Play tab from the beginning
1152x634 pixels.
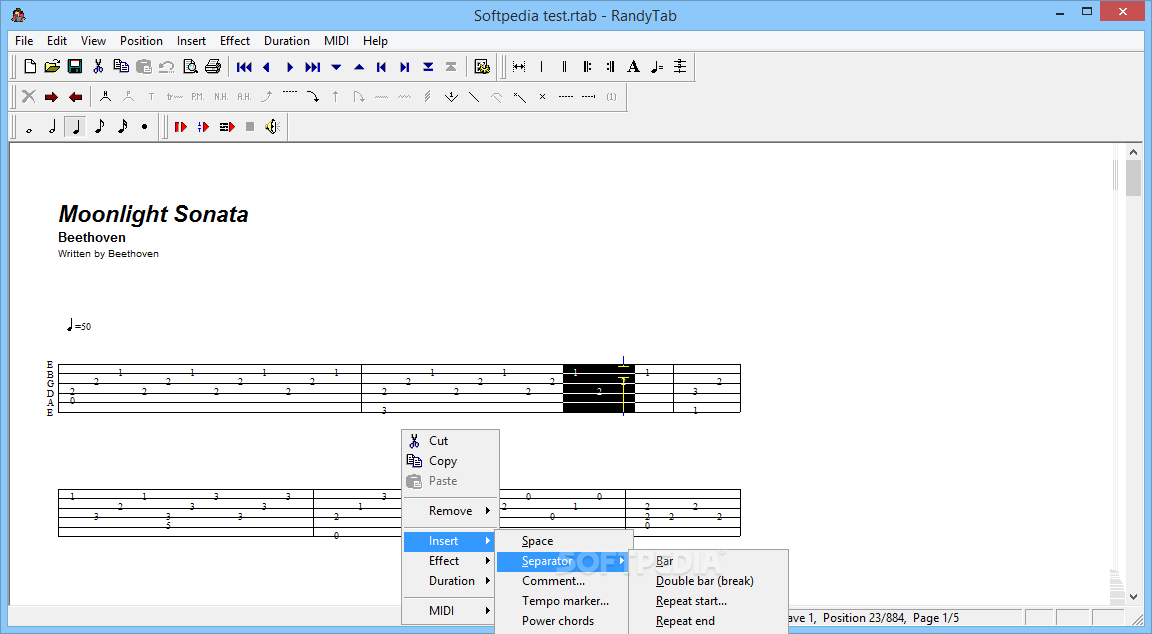point(181,127)
